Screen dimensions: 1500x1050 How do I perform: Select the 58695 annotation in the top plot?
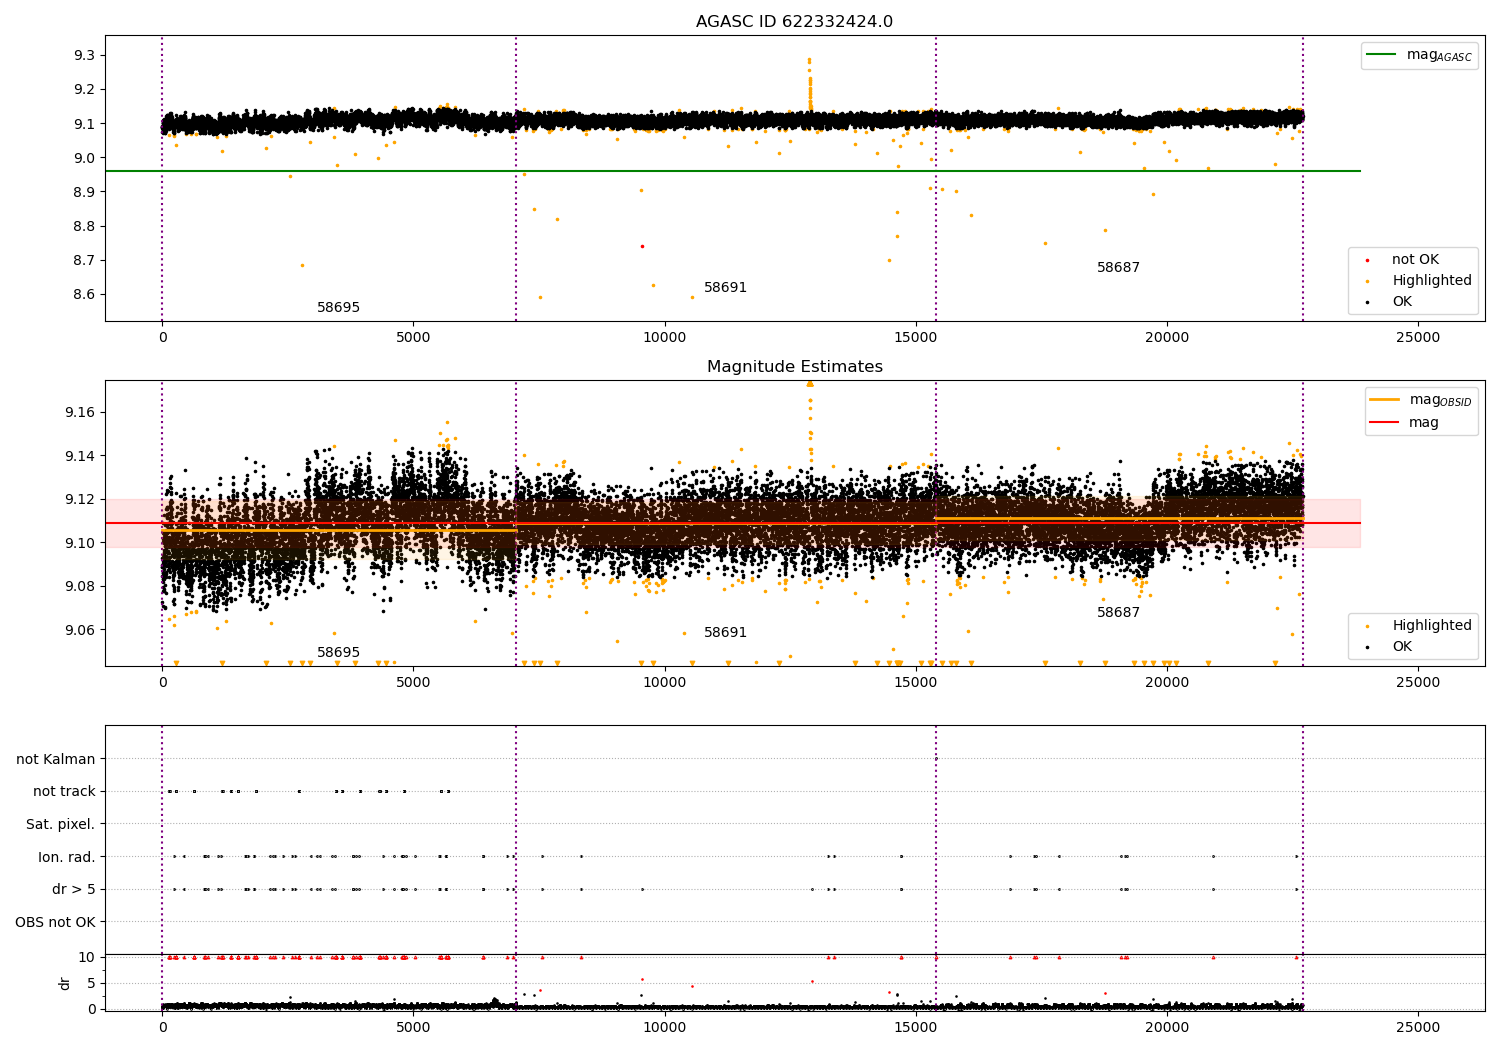coord(338,308)
